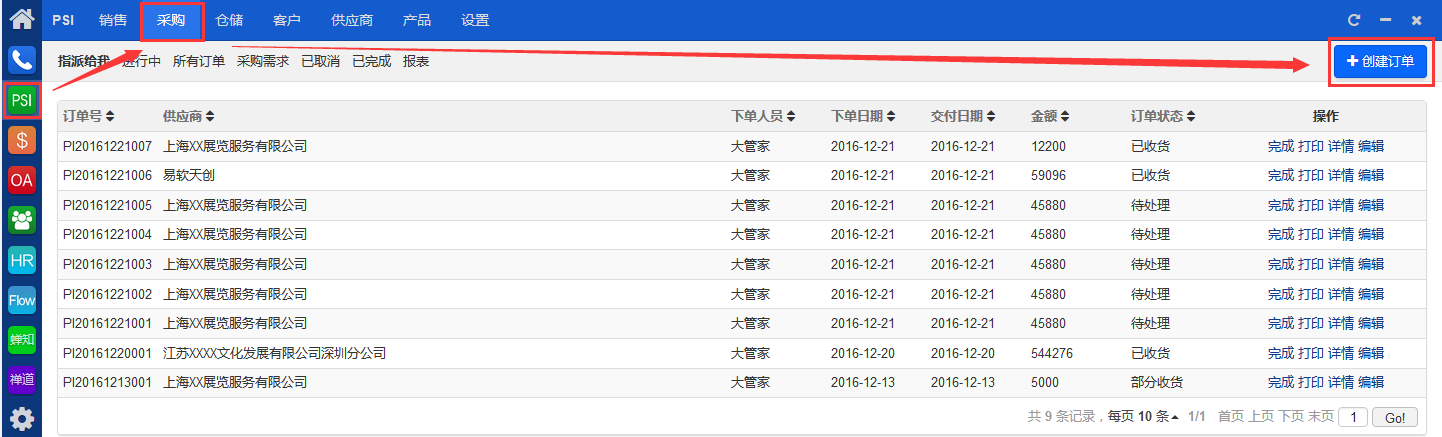Click 编辑 for order PI20161221001
This screenshot has height=437, width=1442.
[x=1371, y=323]
